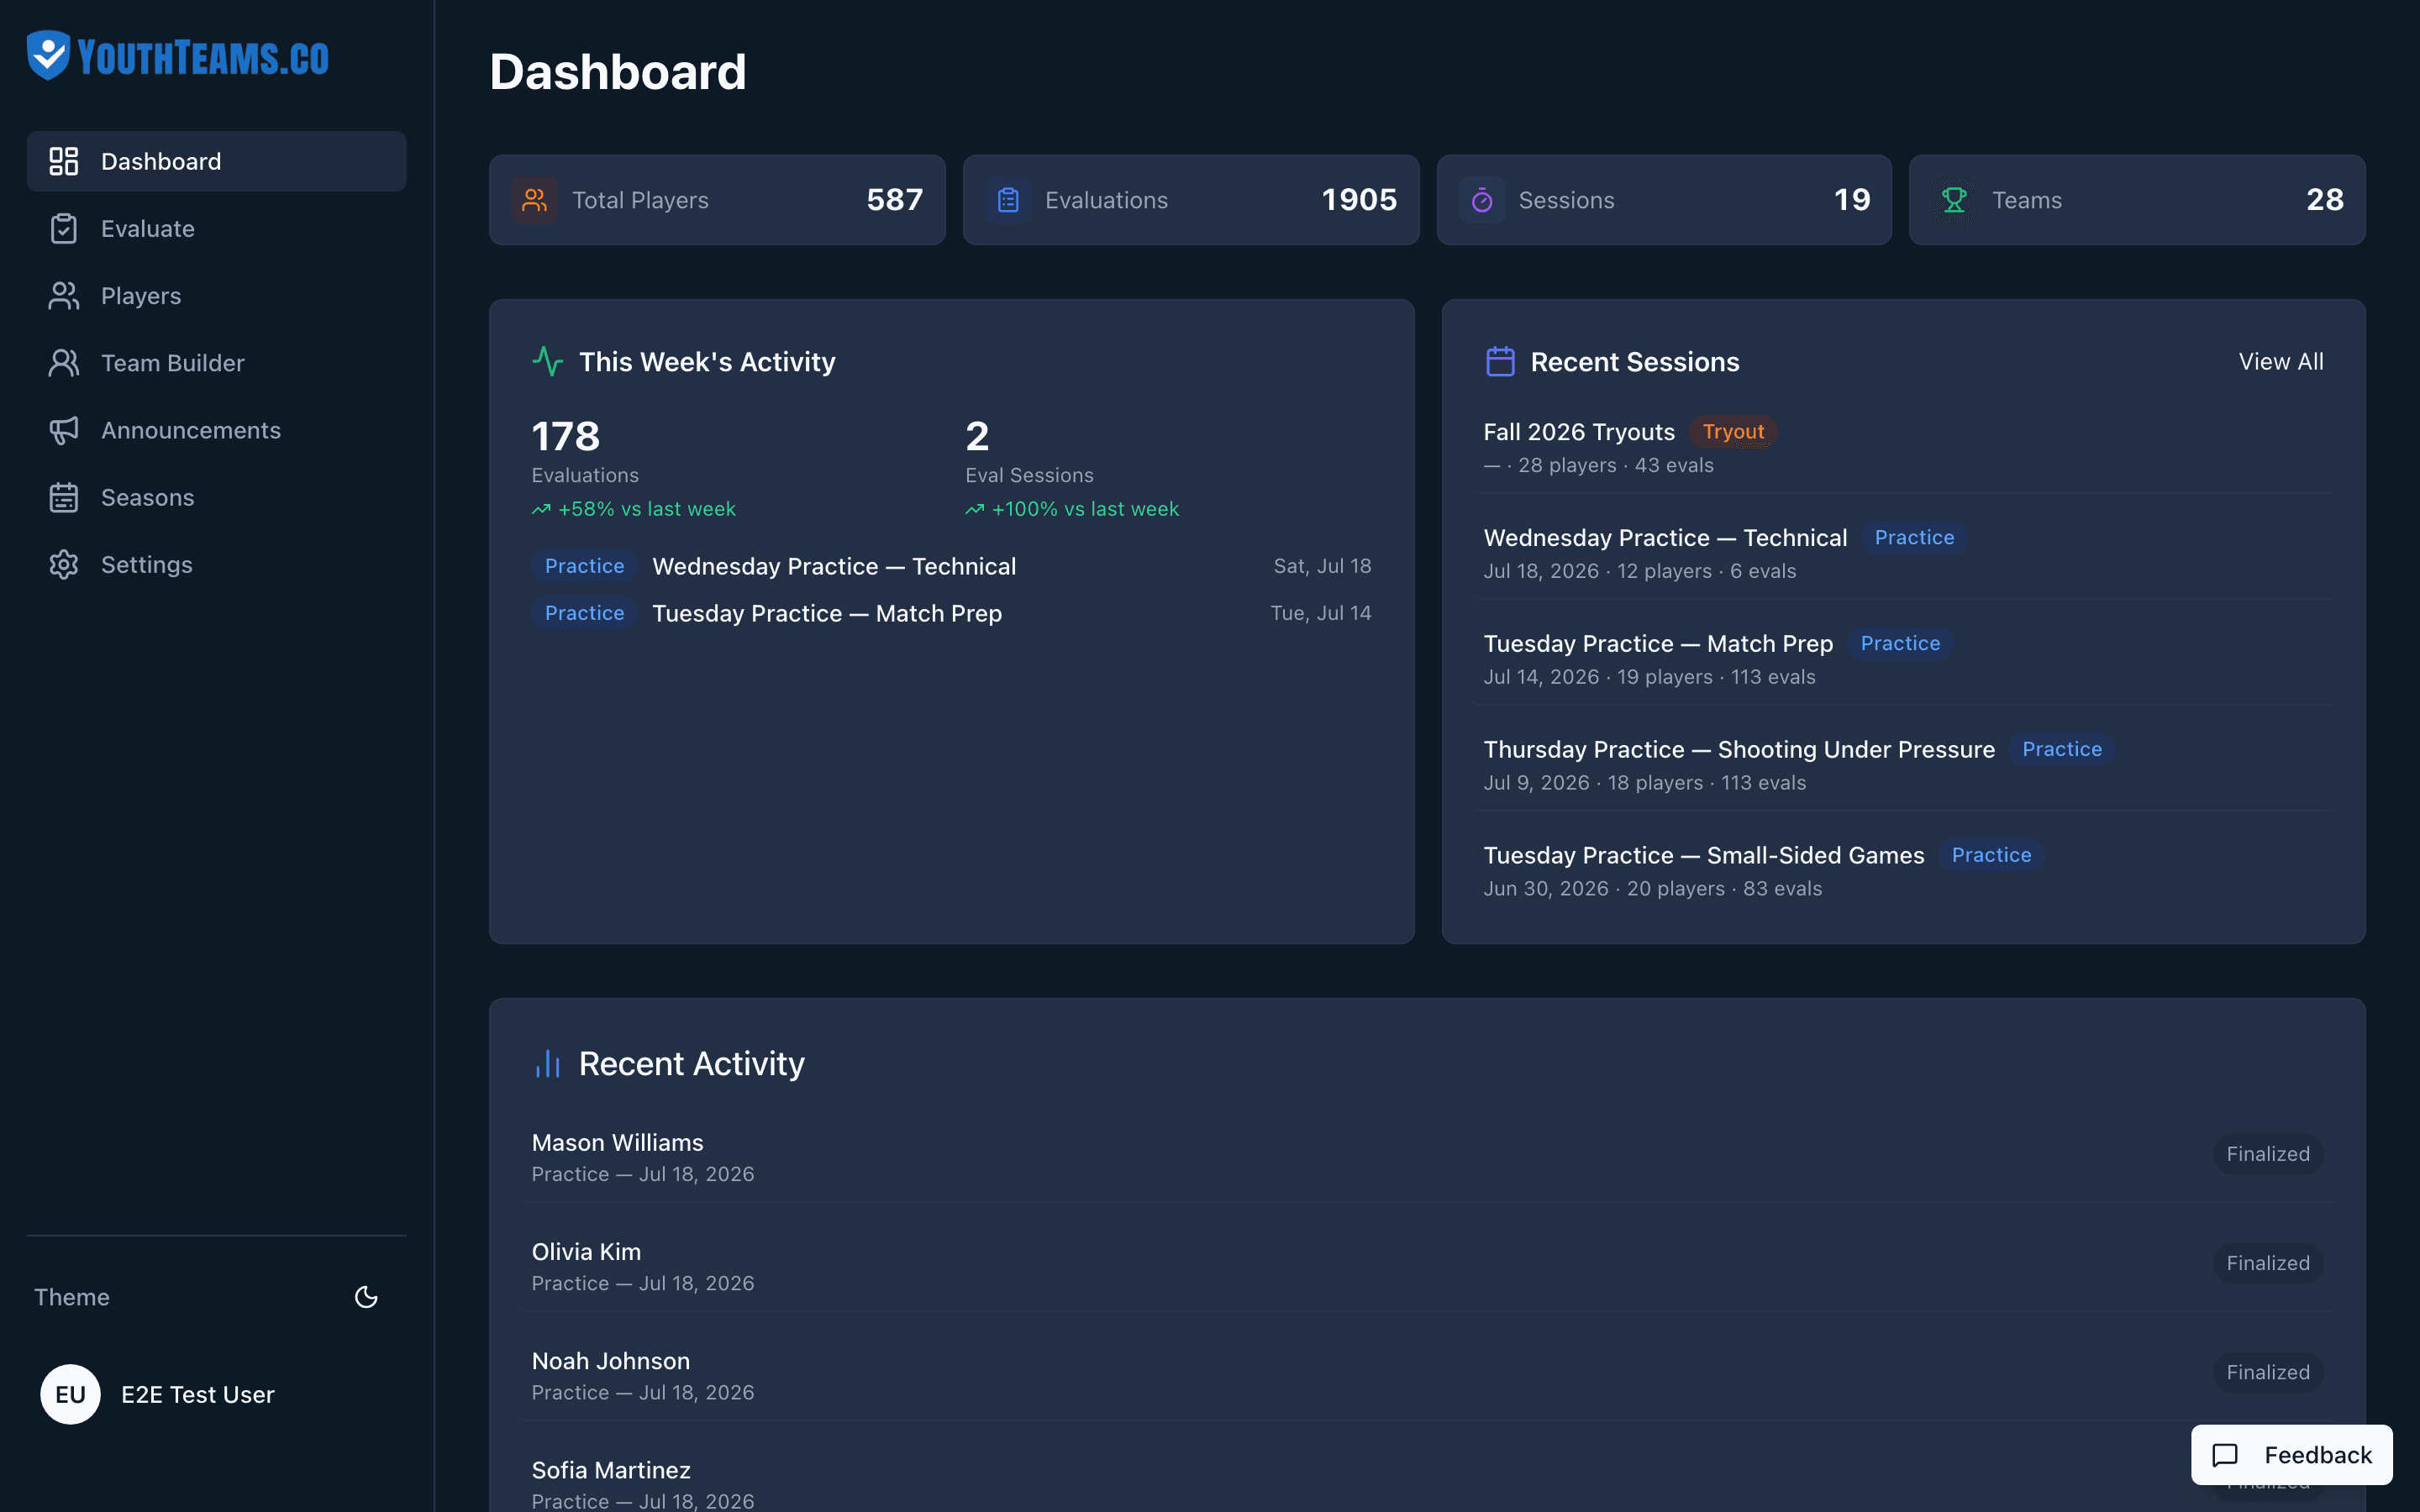Click the 178 Evaluations figure
The height and width of the screenshot is (1512, 2420).
(566, 436)
